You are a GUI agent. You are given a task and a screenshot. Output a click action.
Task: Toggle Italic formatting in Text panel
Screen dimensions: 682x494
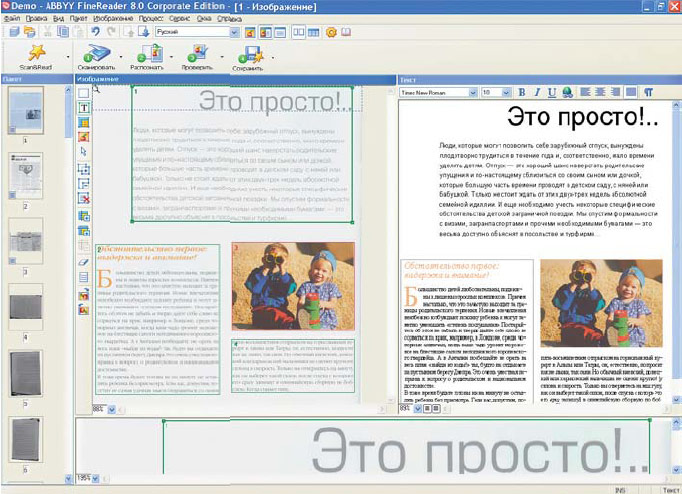(x=537, y=92)
